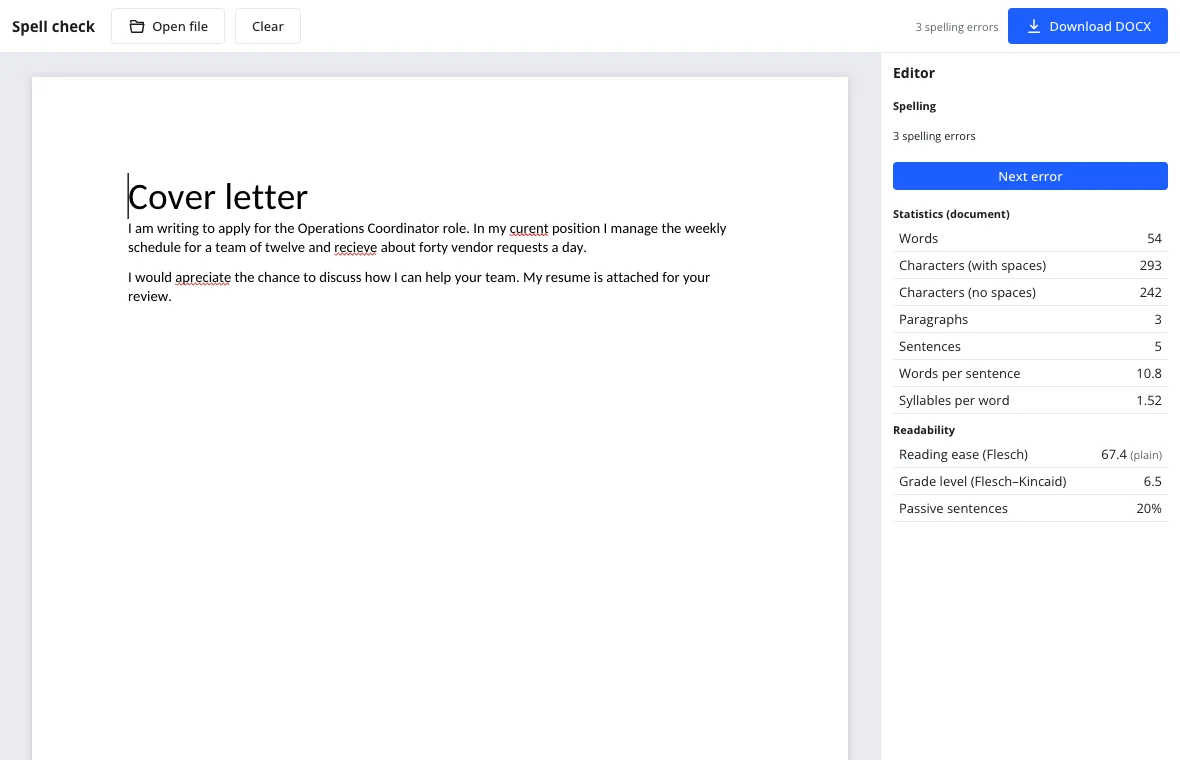Click the Editor panel heading
Screen dimensions: 1180x760
(x=913, y=73)
